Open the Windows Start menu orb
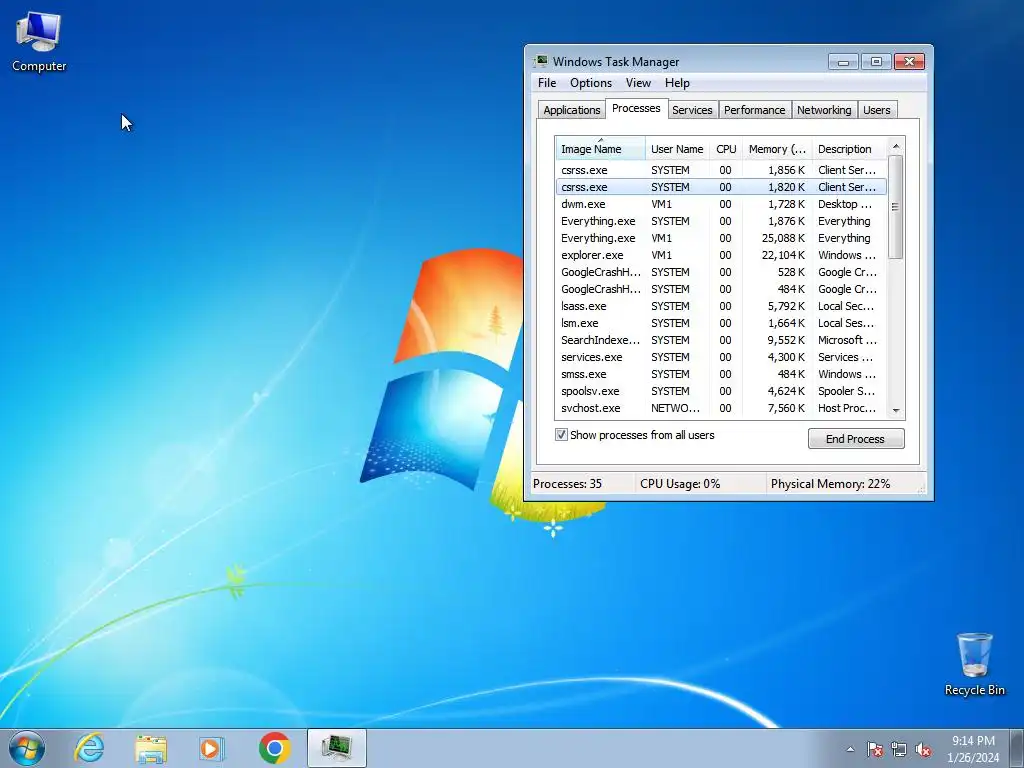 coord(27,748)
